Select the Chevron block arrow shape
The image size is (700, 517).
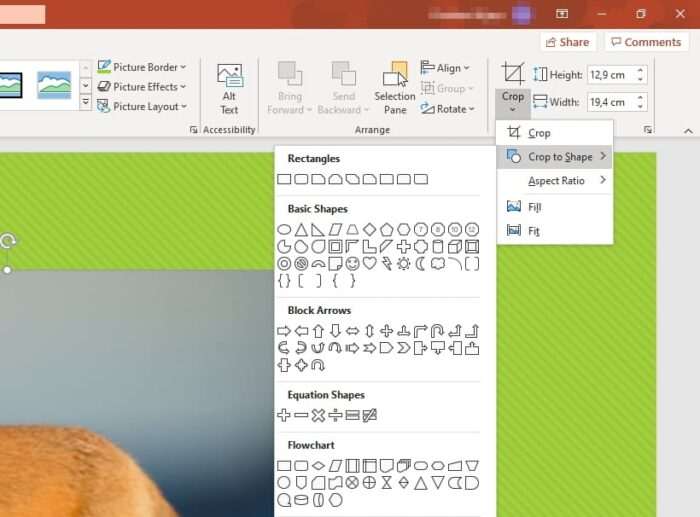pos(404,348)
